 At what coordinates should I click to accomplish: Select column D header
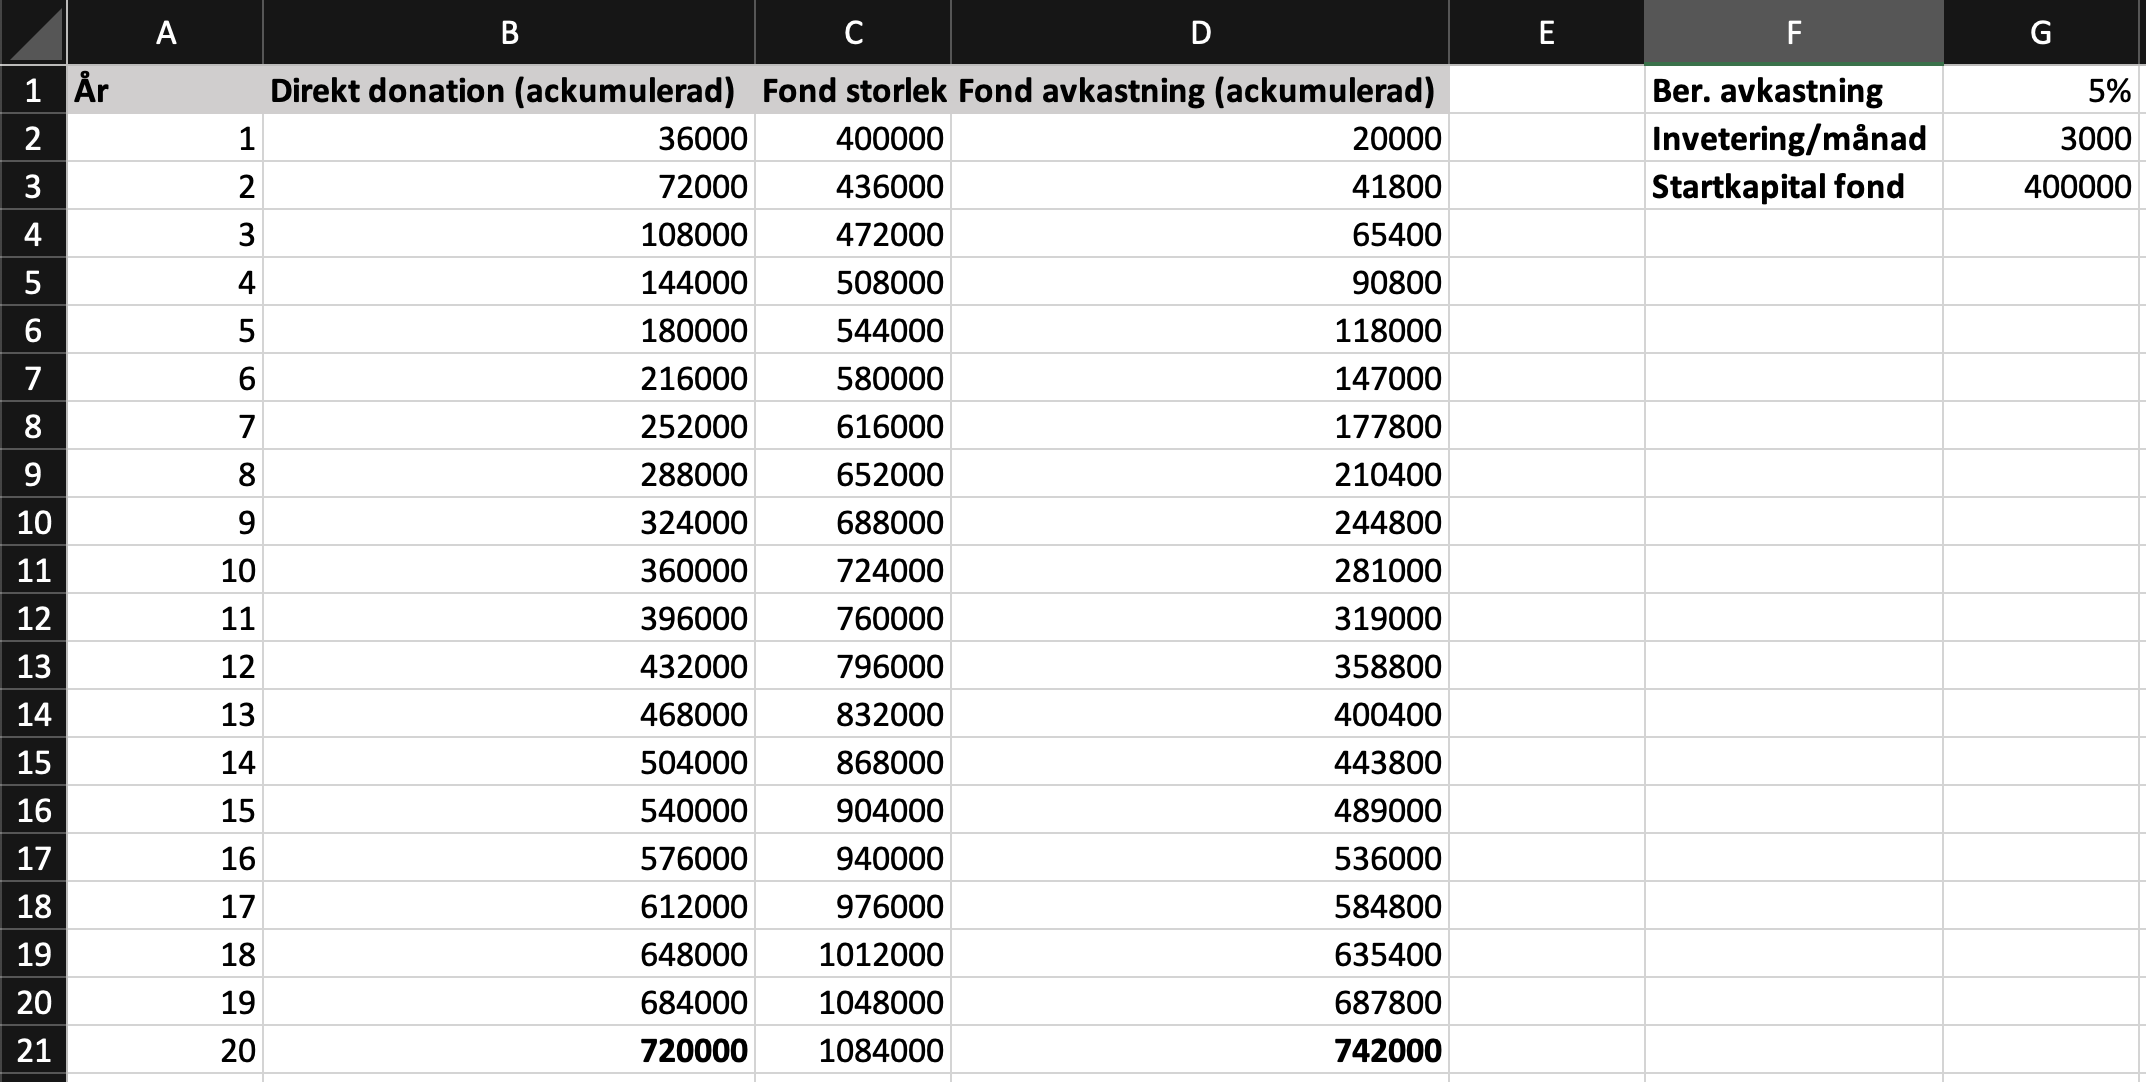(1200, 33)
